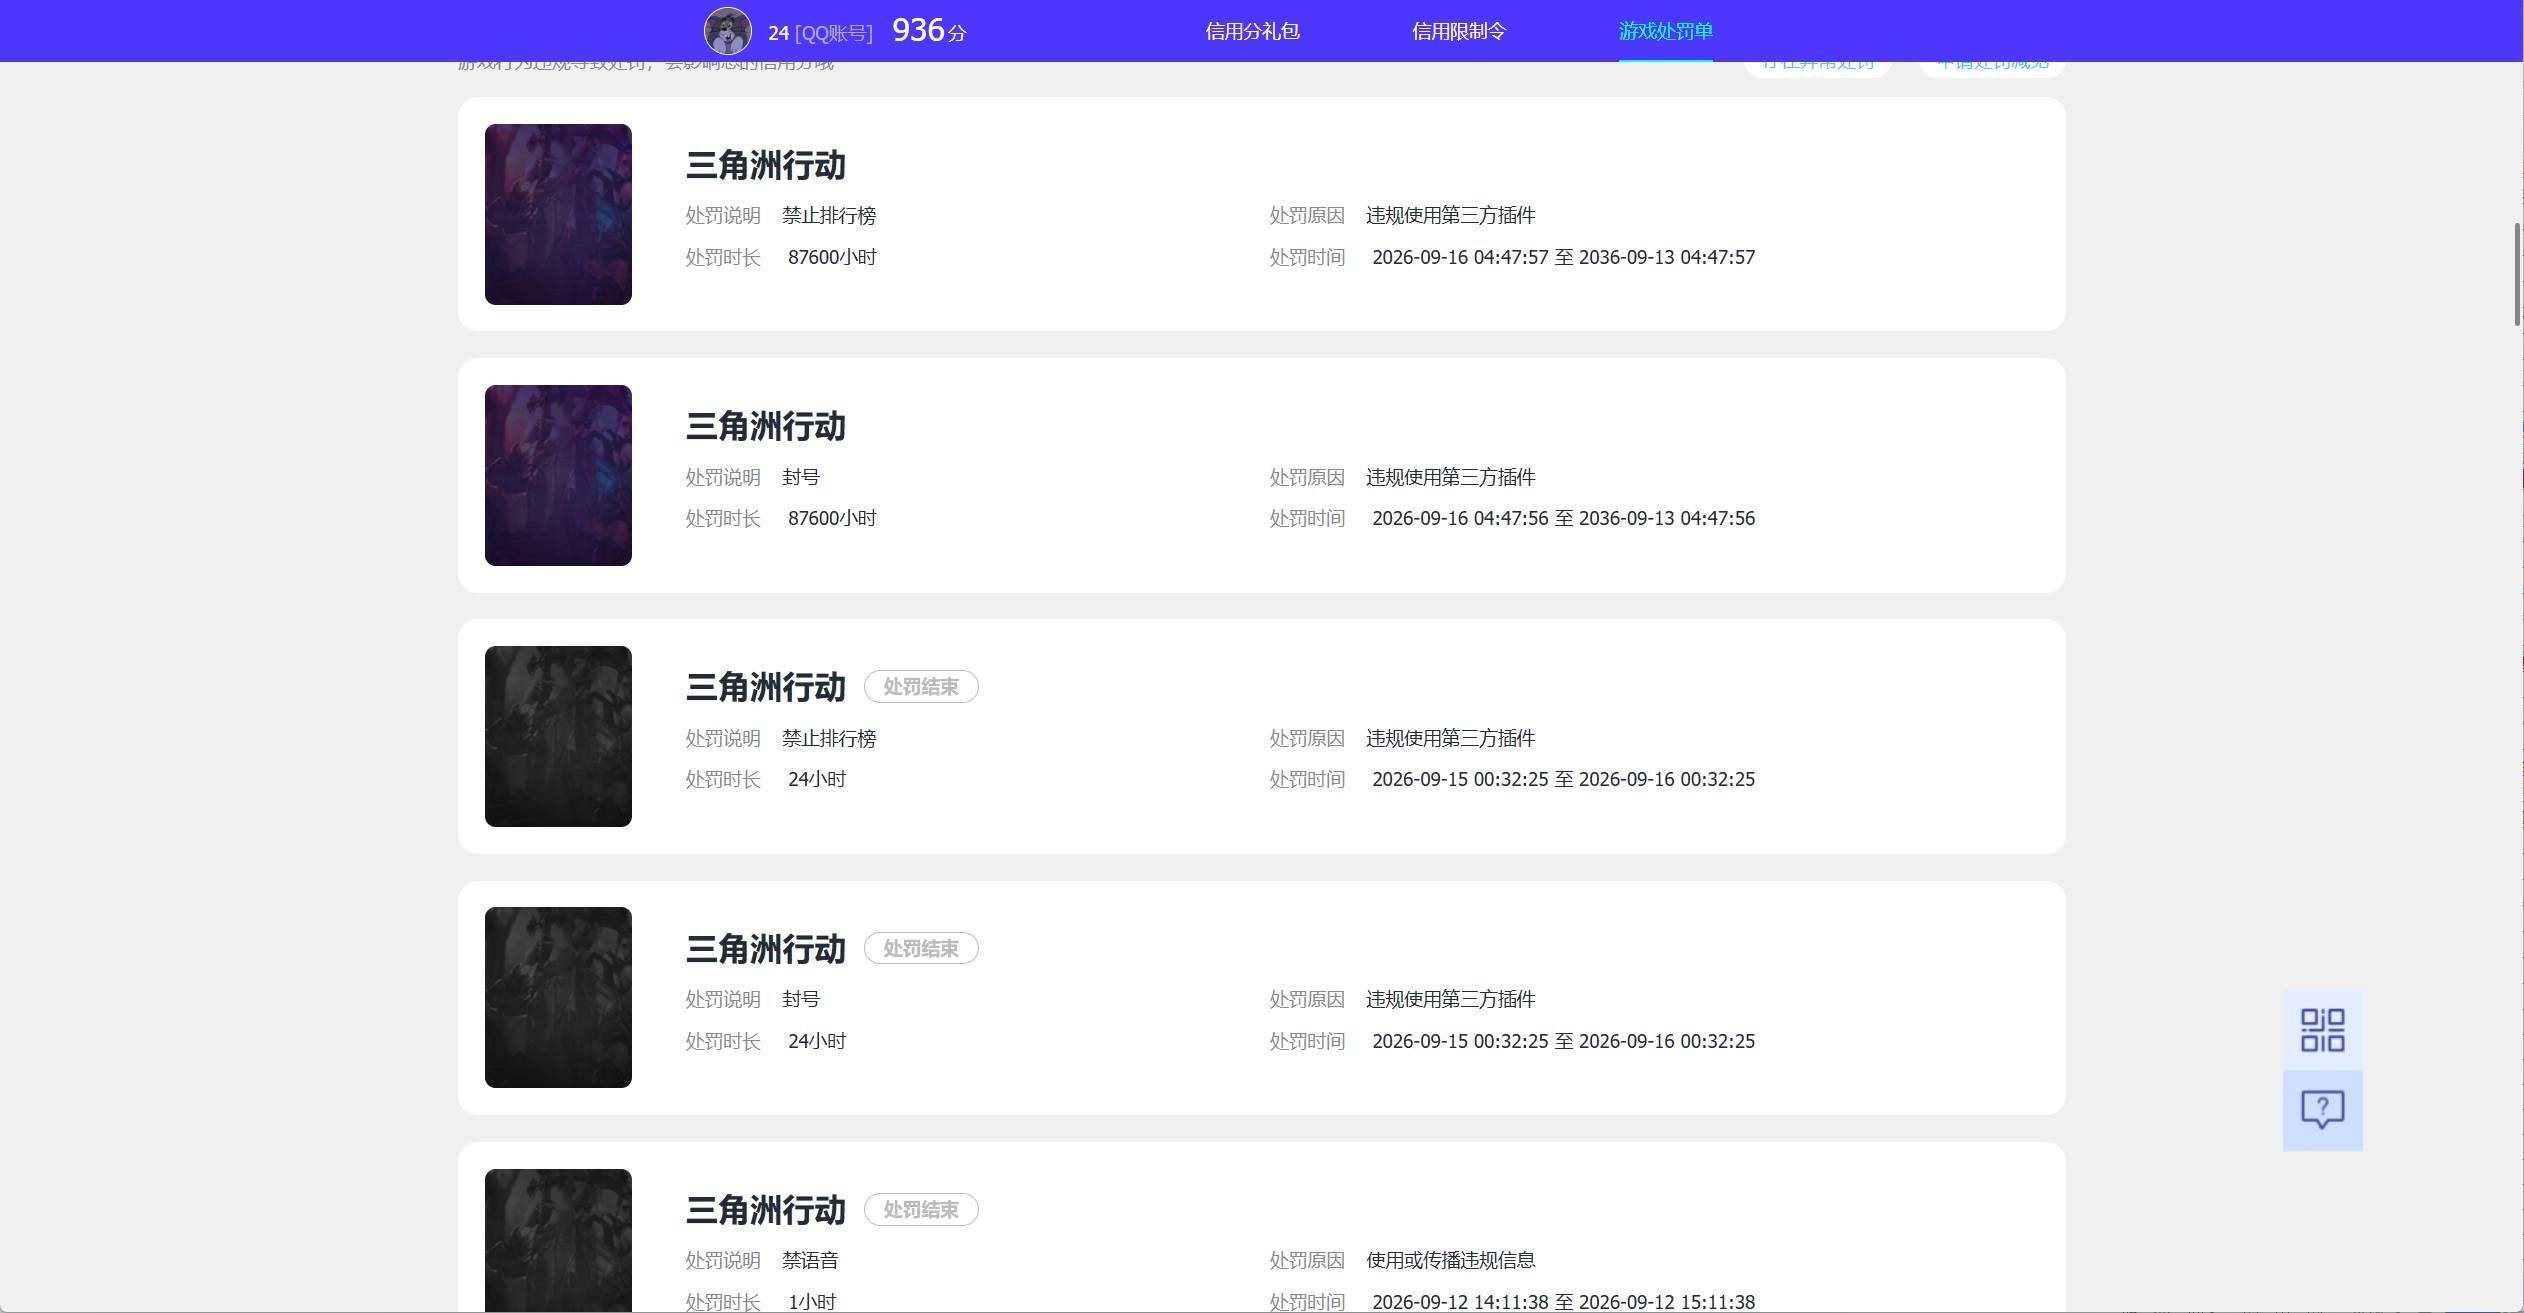
Task: Switch to 信用限制令 tab
Action: 1458,31
